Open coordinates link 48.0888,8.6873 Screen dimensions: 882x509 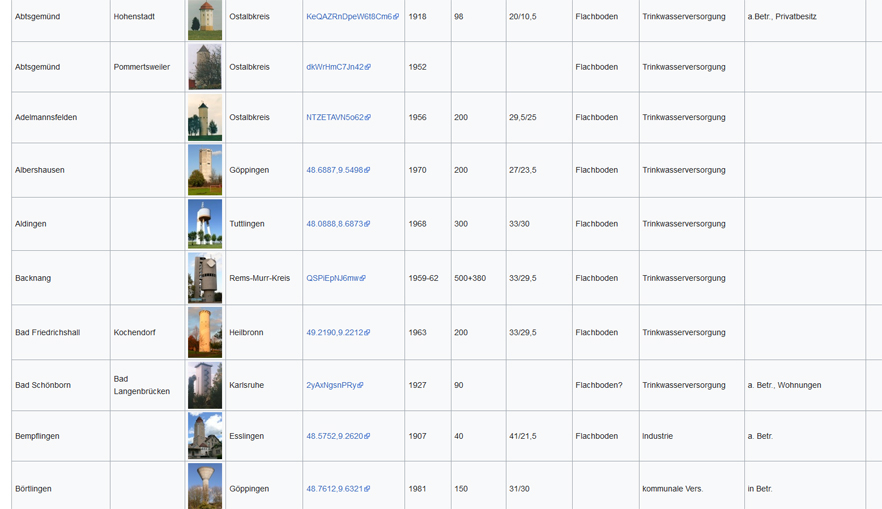click(x=338, y=224)
